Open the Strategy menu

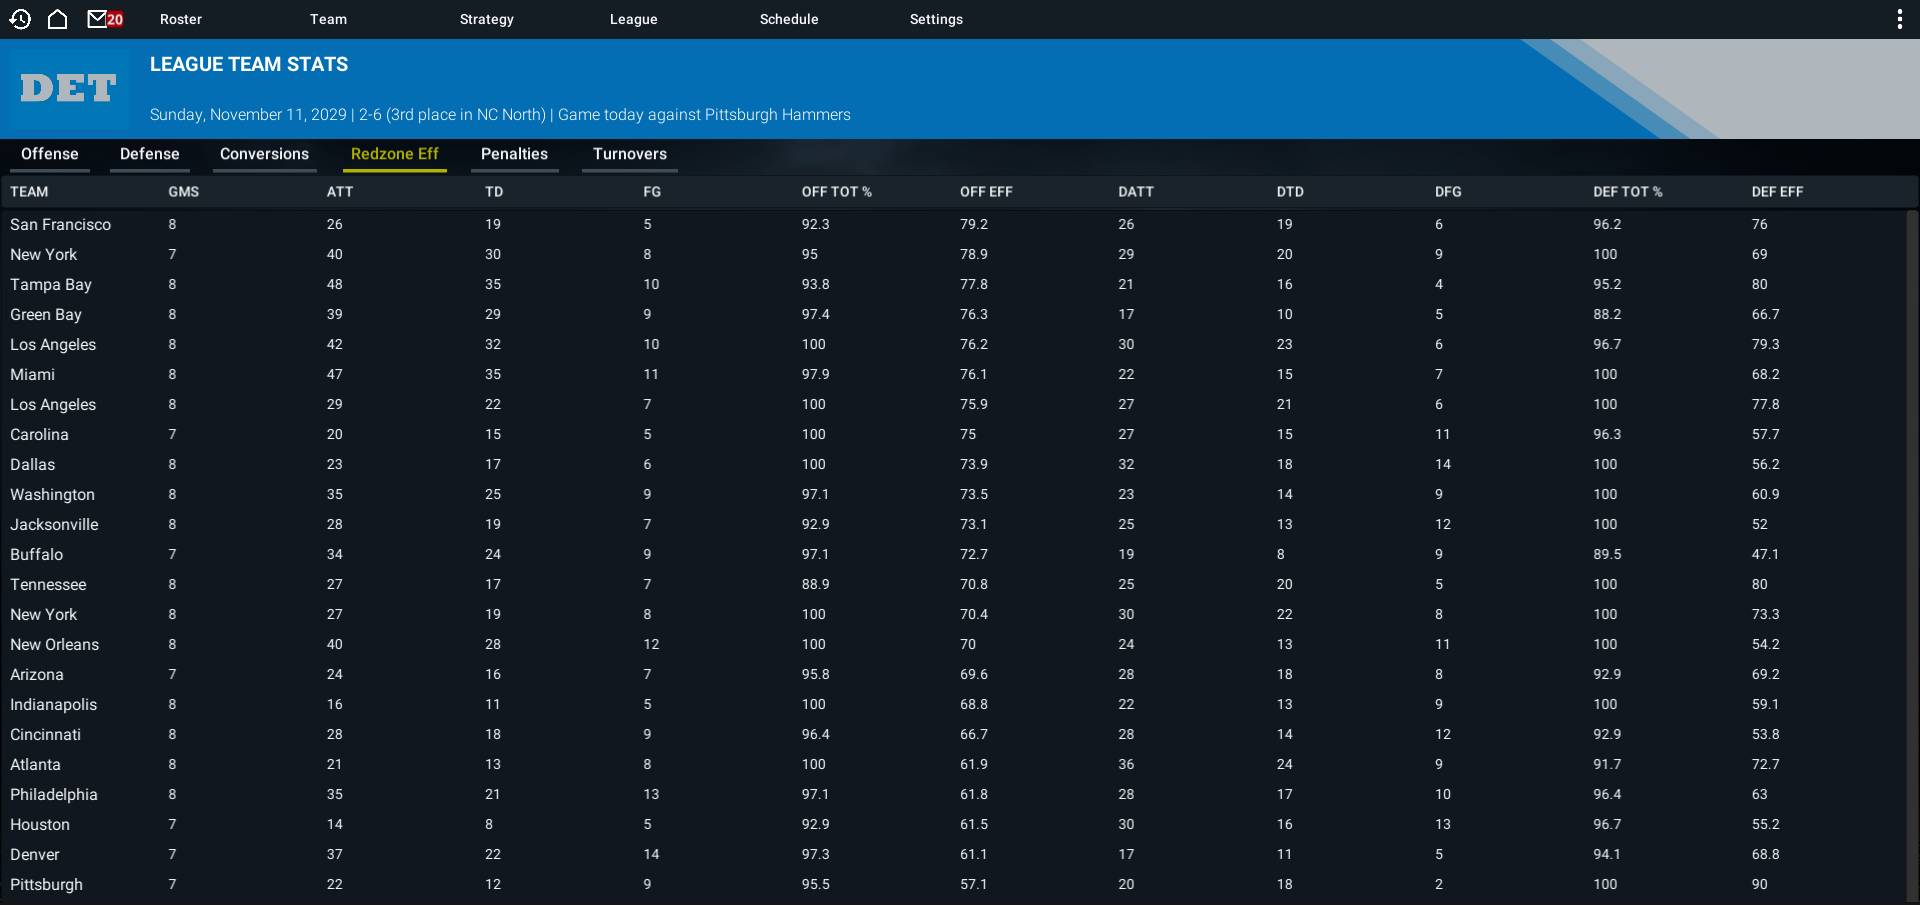pos(487,19)
